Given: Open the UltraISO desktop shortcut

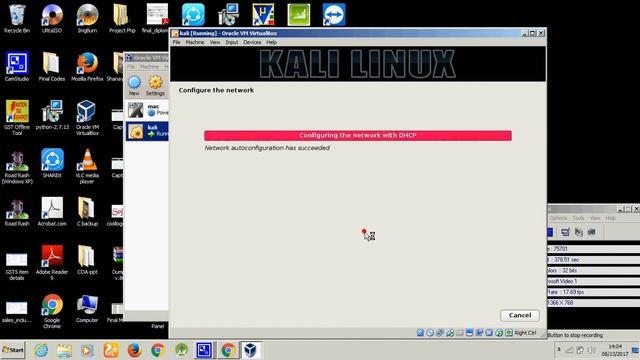Looking at the screenshot, I should [x=52, y=18].
